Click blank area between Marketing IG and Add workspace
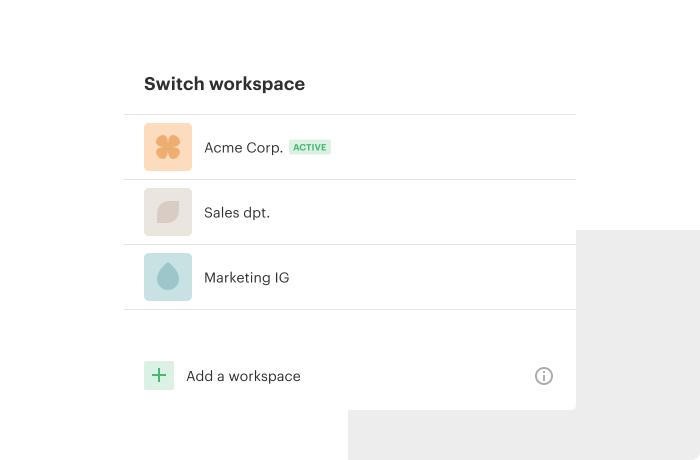Viewport: 700px width, 460px height. (x=350, y=335)
